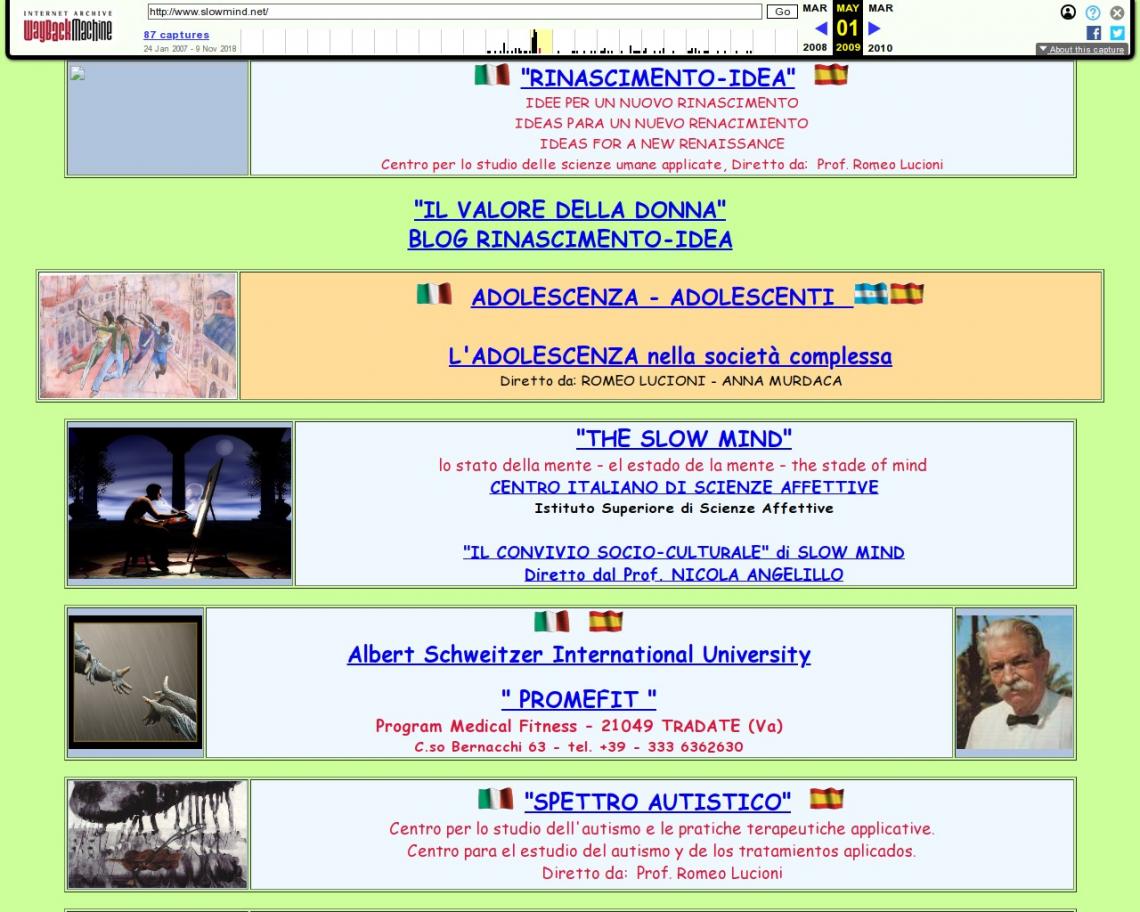Click Italian flag beside RINASCIMENTO-IDEA

[x=492, y=75]
